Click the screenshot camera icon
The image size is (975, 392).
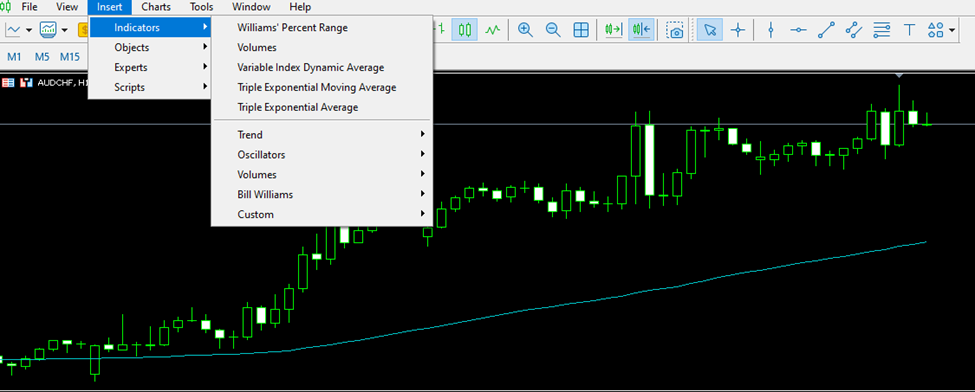(675, 29)
